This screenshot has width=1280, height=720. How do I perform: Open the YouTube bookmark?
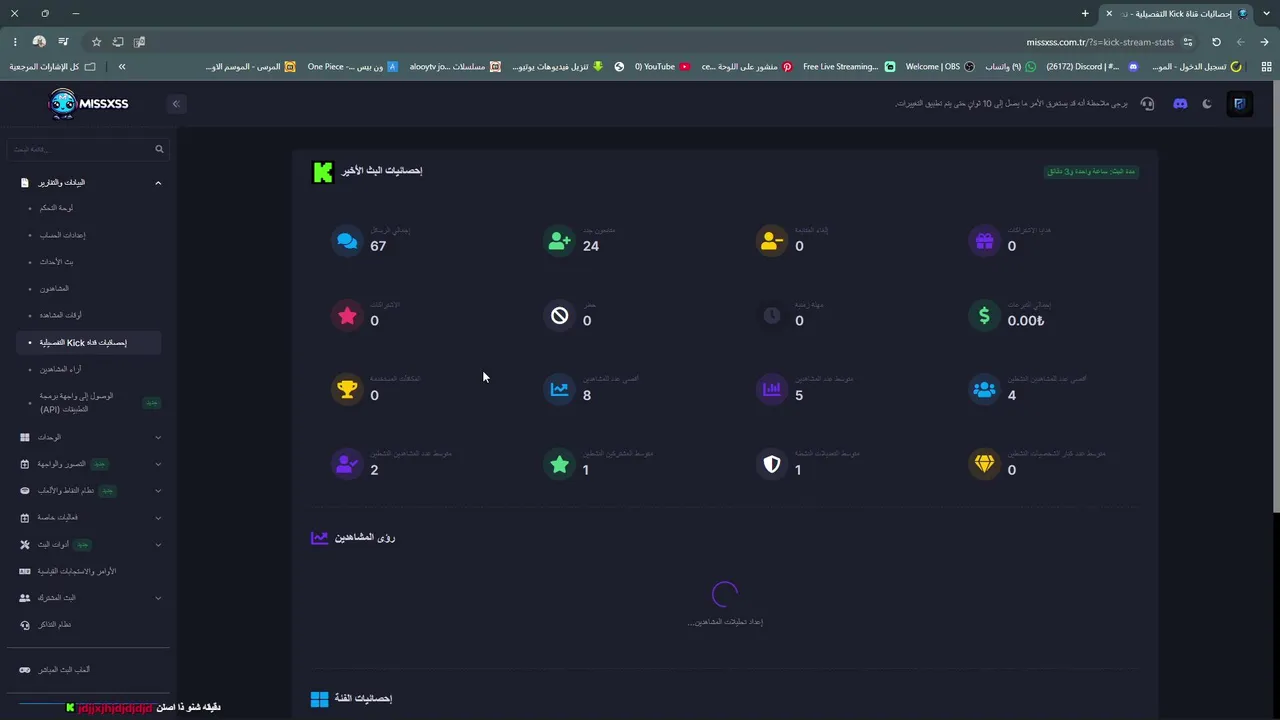[x=661, y=67]
